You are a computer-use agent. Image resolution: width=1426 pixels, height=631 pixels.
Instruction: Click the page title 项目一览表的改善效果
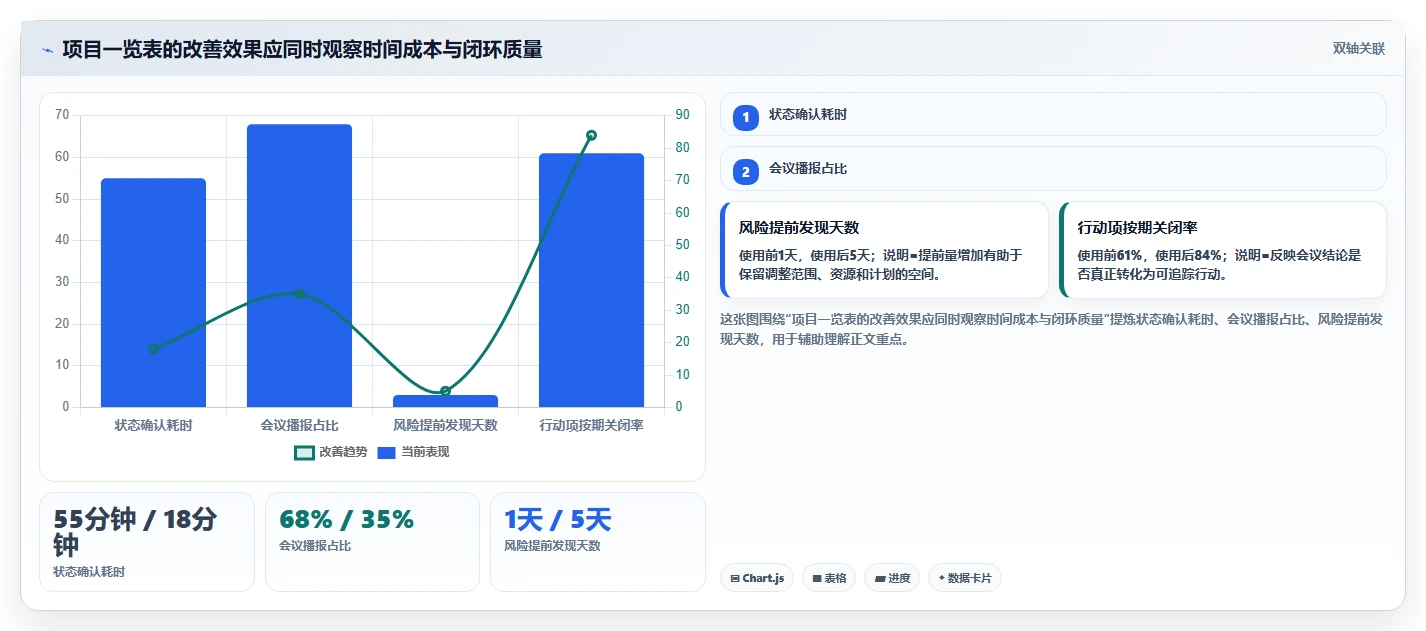[x=302, y=49]
